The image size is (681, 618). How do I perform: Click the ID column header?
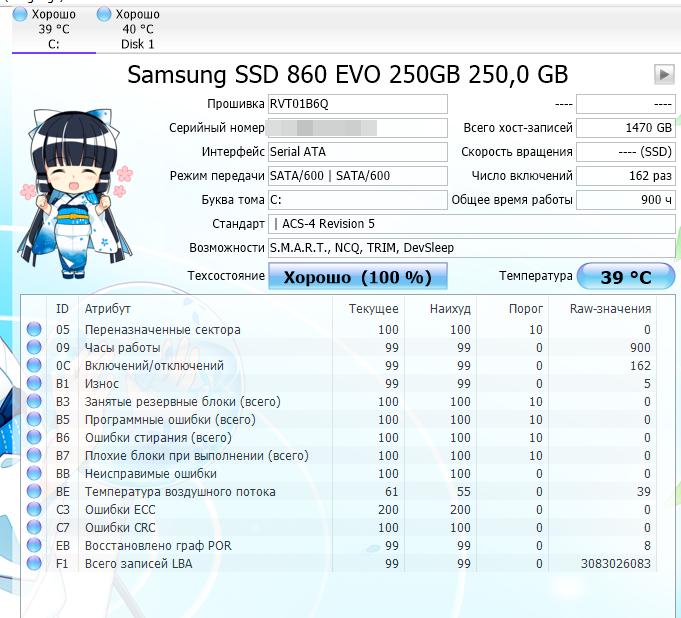(62, 309)
